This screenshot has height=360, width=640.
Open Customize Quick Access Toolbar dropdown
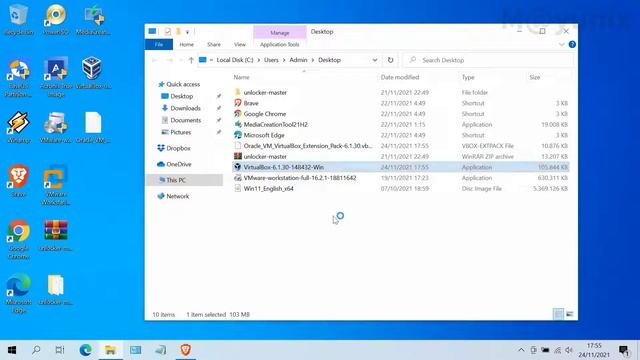coord(187,32)
